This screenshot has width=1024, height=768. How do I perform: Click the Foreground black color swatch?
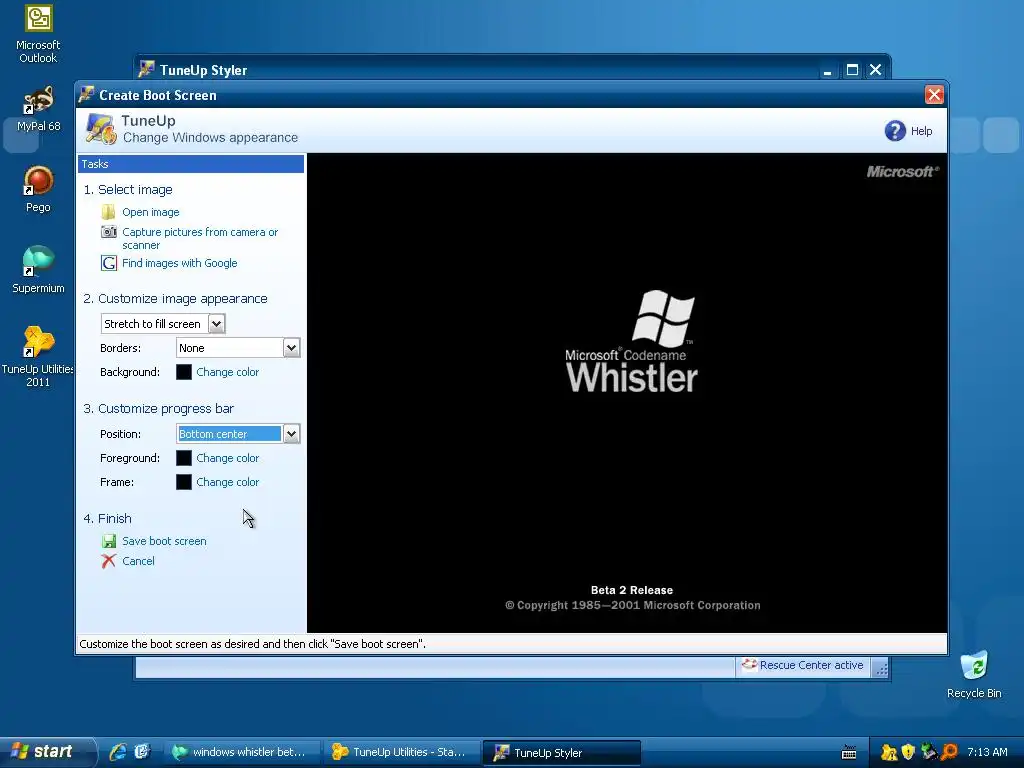184,458
